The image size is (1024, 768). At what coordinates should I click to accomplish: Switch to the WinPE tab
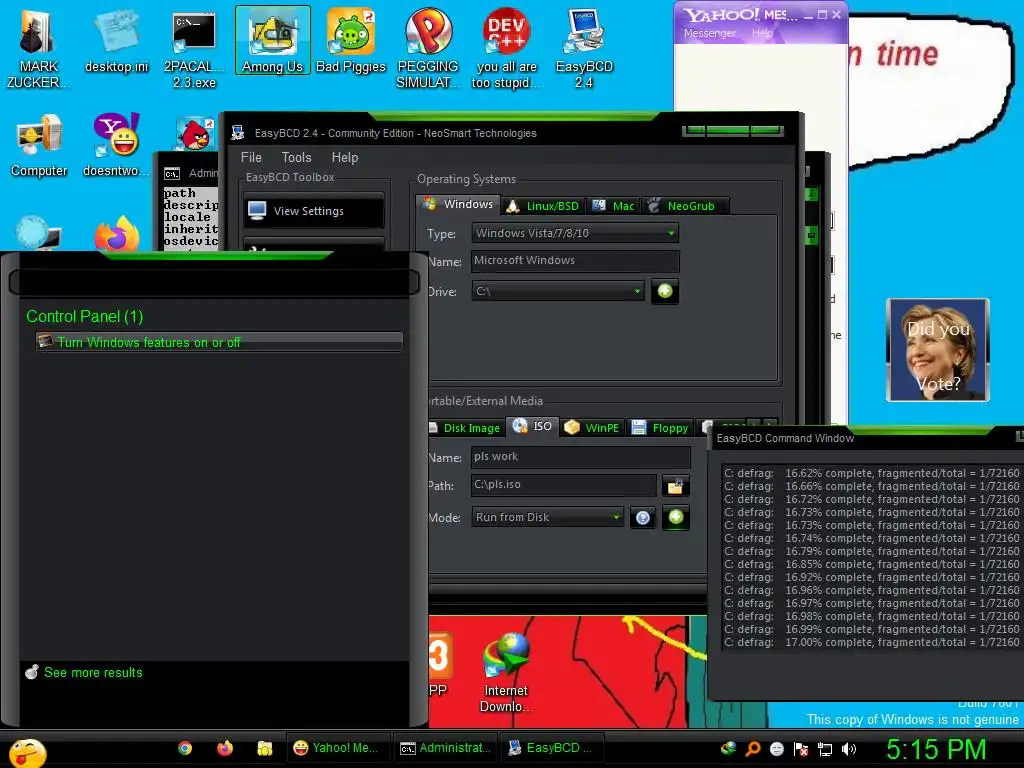click(592, 428)
